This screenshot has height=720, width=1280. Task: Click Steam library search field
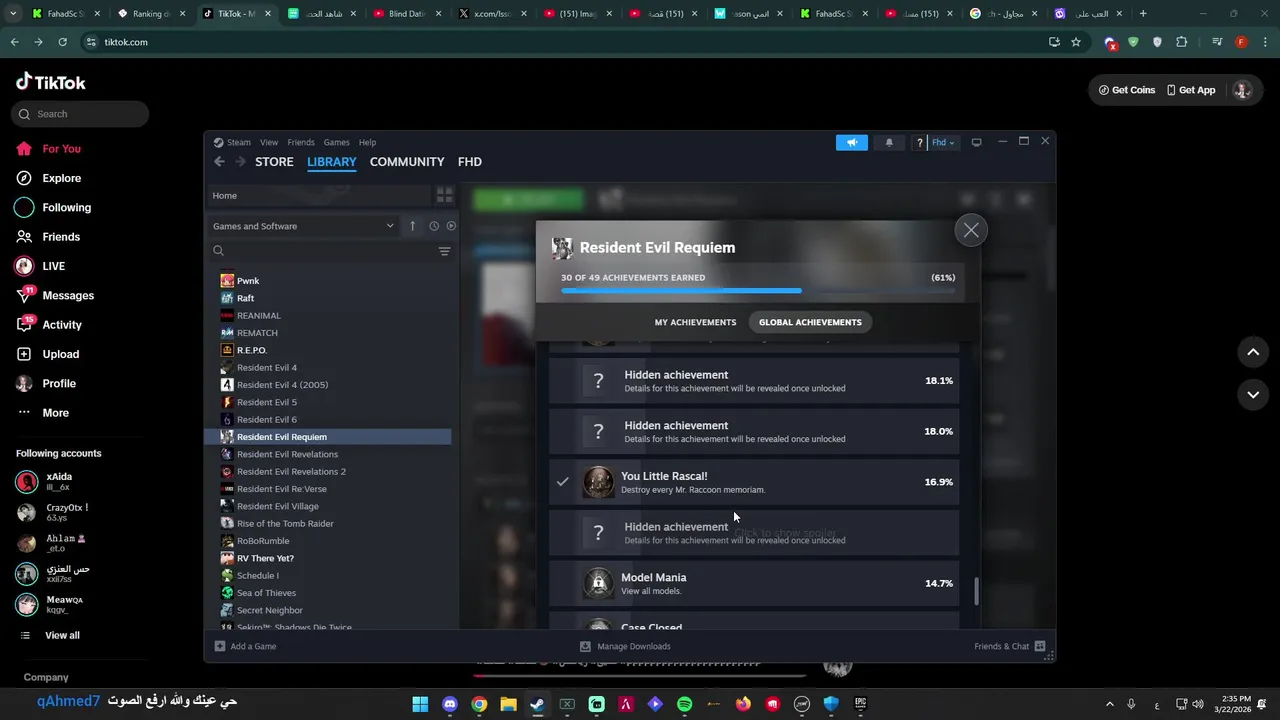point(320,251)
